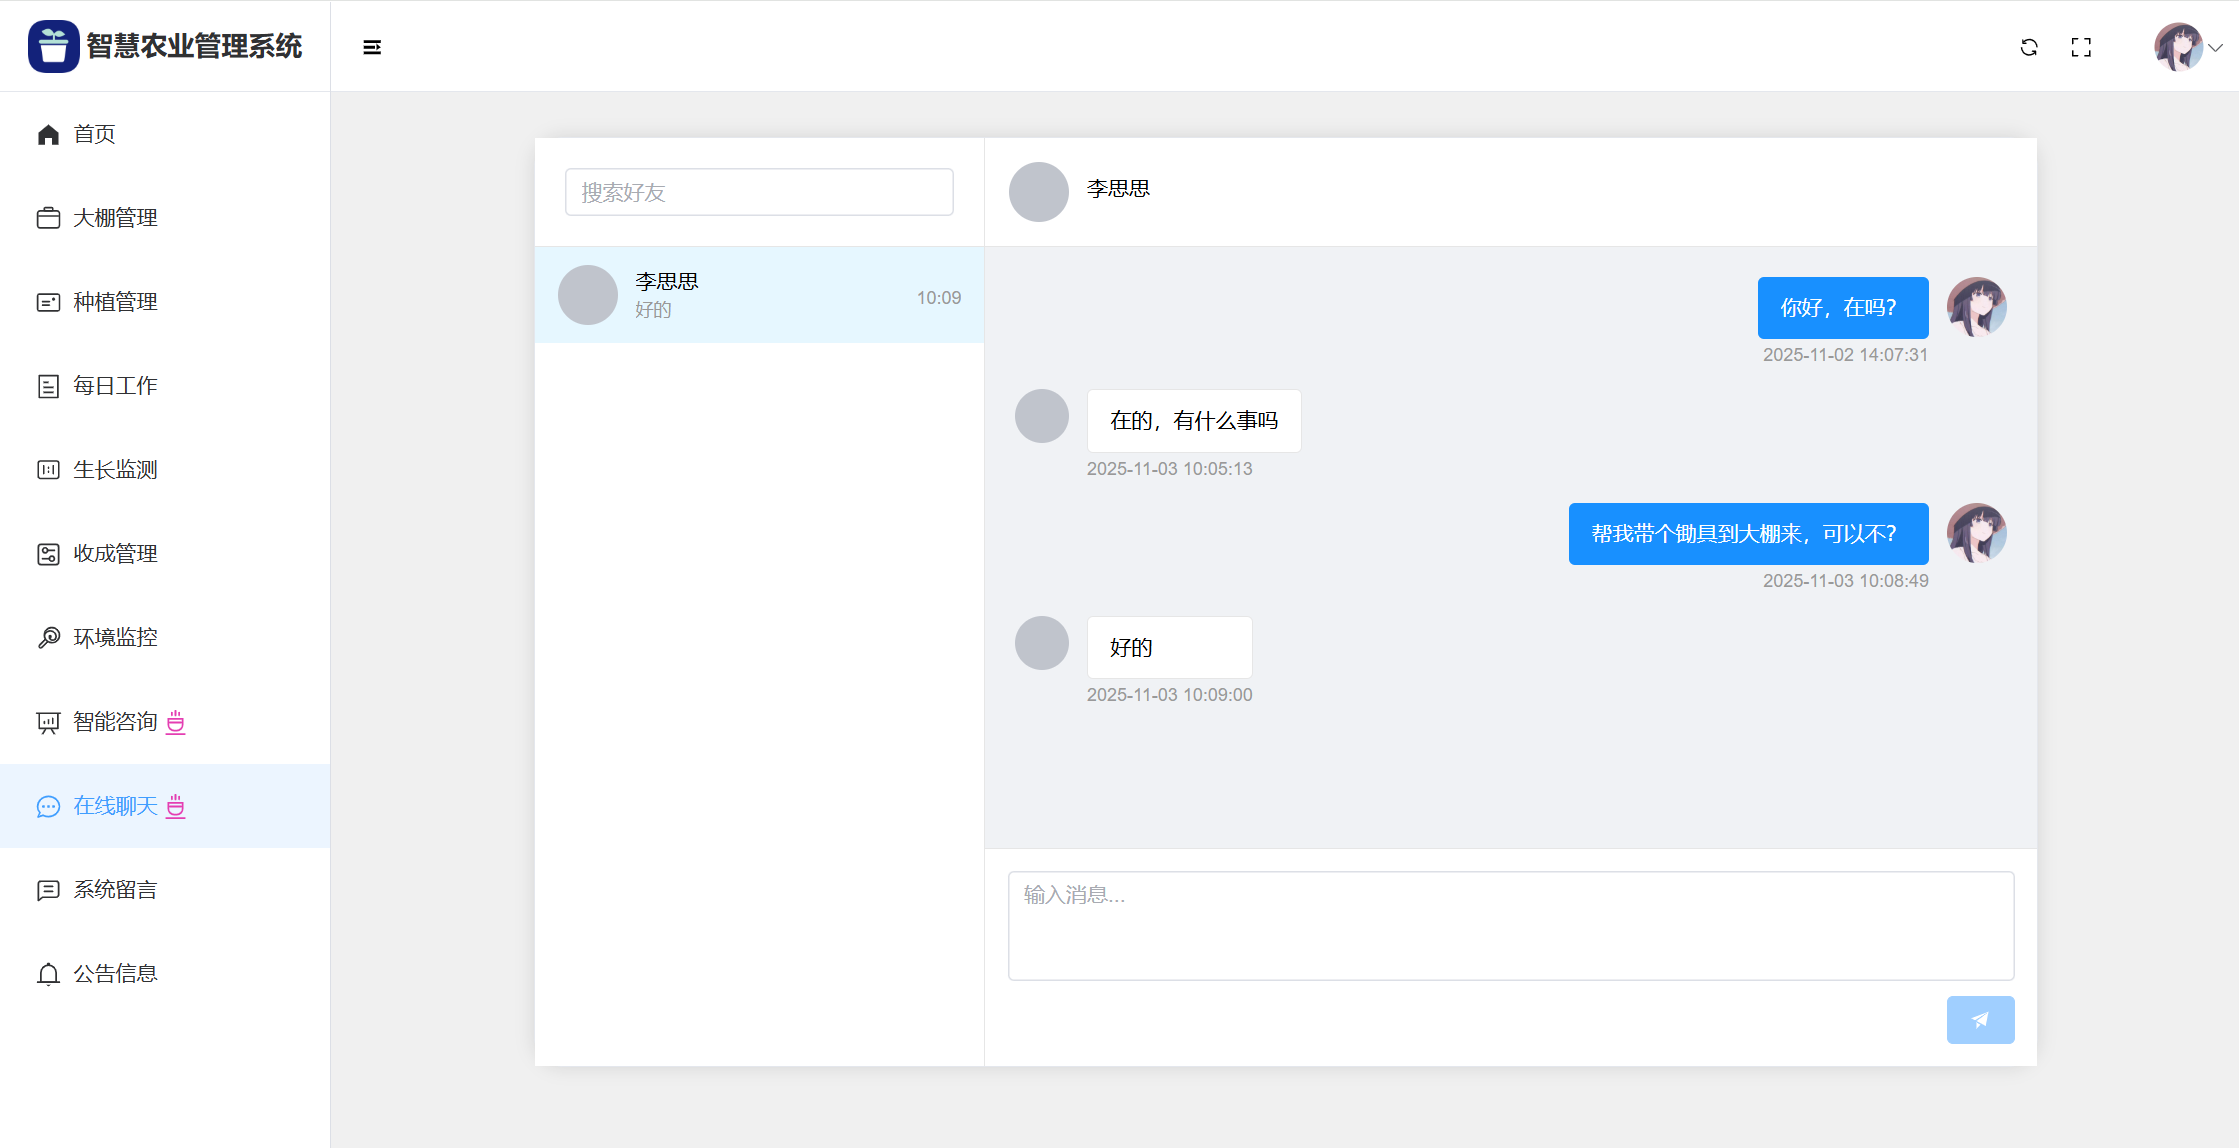Select 收成管理 harvest management
The width and height of the screenshot is (2239, 1148).
(x=115, y=554)
